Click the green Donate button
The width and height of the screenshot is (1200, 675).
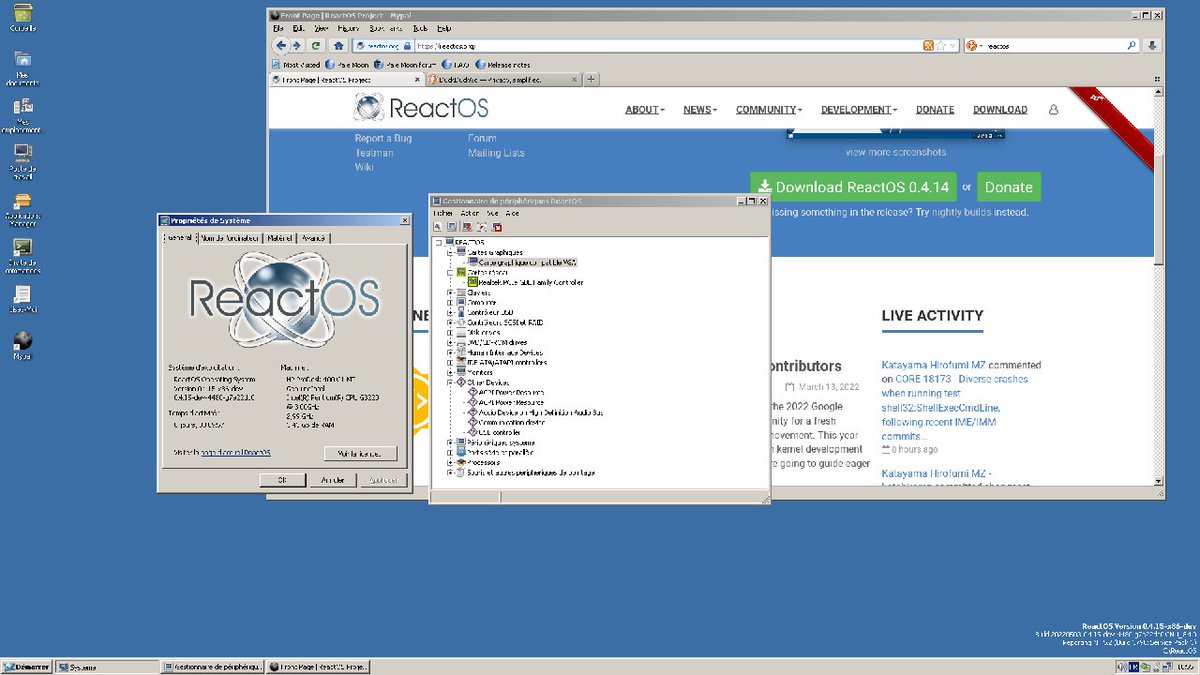tap(1008, 187)
